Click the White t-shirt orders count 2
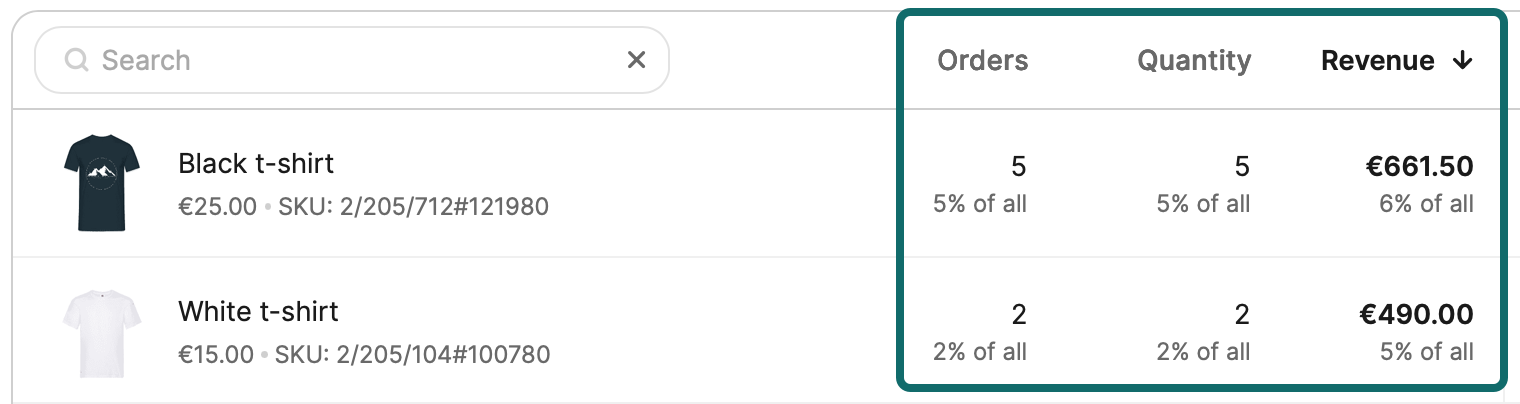Viewport: 1520px width, 404px height. click(1018, 315)
